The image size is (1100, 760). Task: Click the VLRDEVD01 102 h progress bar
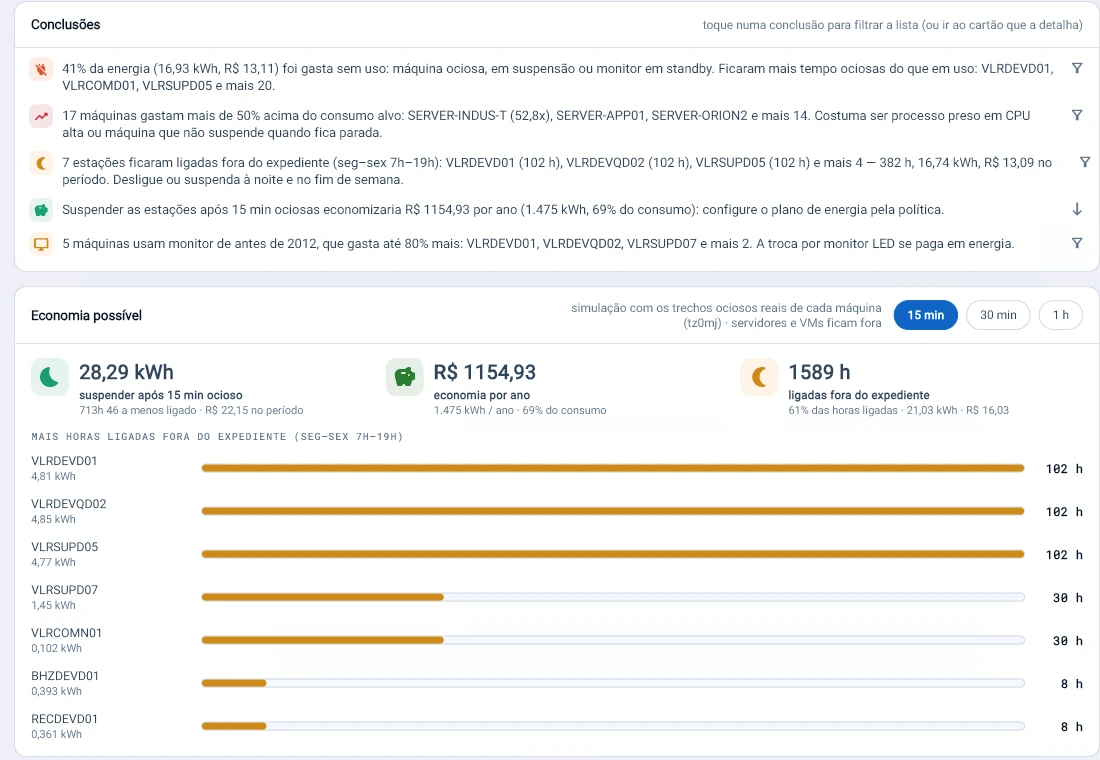612,468
